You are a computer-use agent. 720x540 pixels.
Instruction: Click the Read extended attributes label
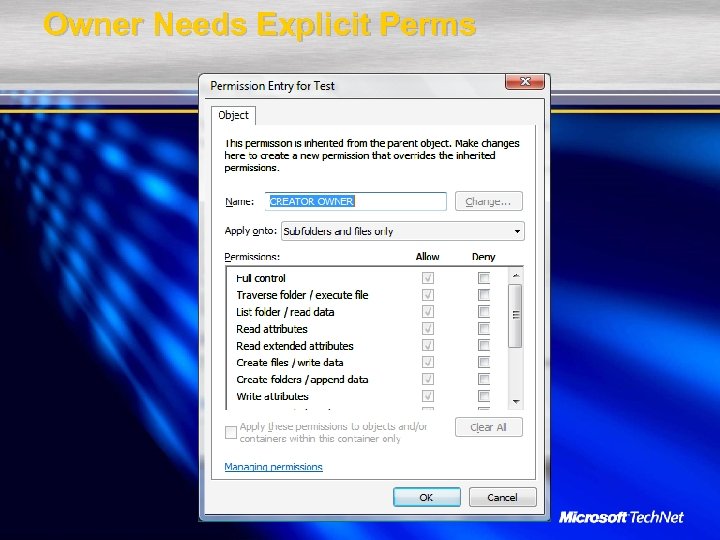pos(295,346)
